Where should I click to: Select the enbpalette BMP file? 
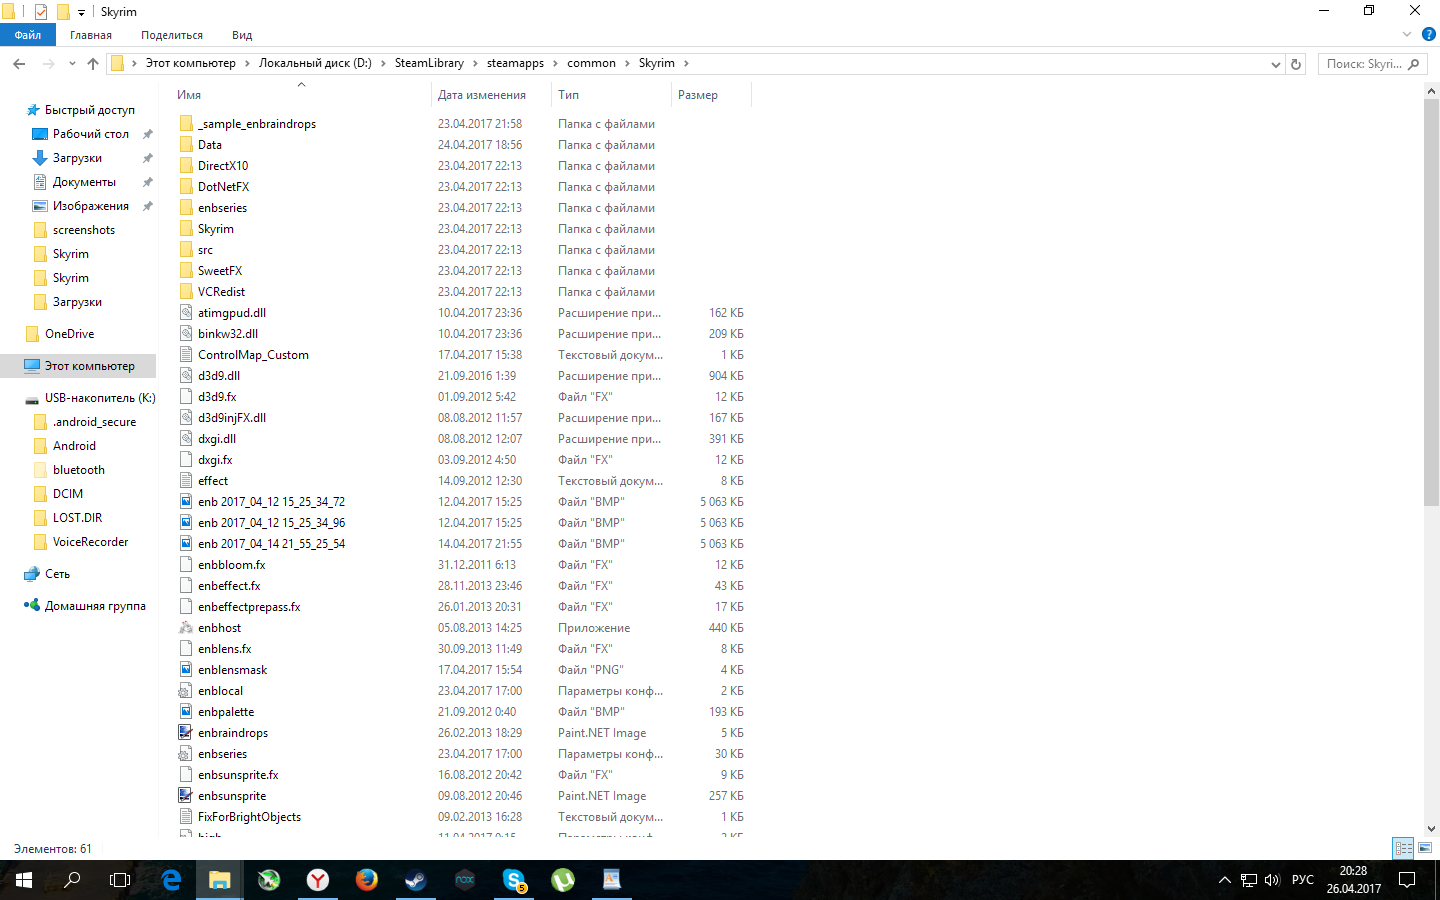click(x=226, y=712)
